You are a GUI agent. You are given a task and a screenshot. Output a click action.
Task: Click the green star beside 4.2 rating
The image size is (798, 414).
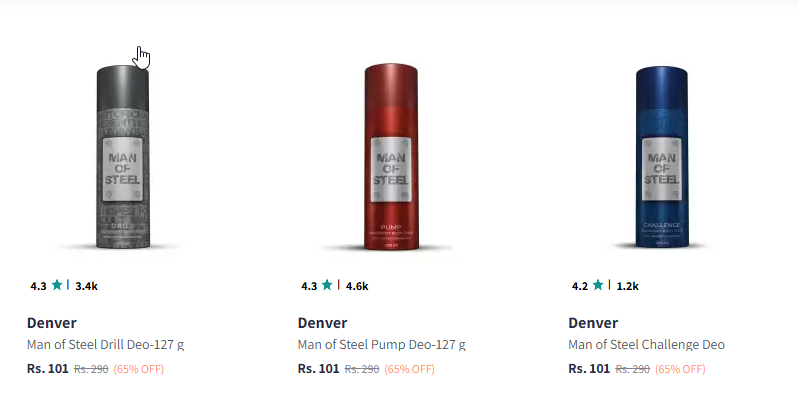pyautogui.click(x=598, y=285)
